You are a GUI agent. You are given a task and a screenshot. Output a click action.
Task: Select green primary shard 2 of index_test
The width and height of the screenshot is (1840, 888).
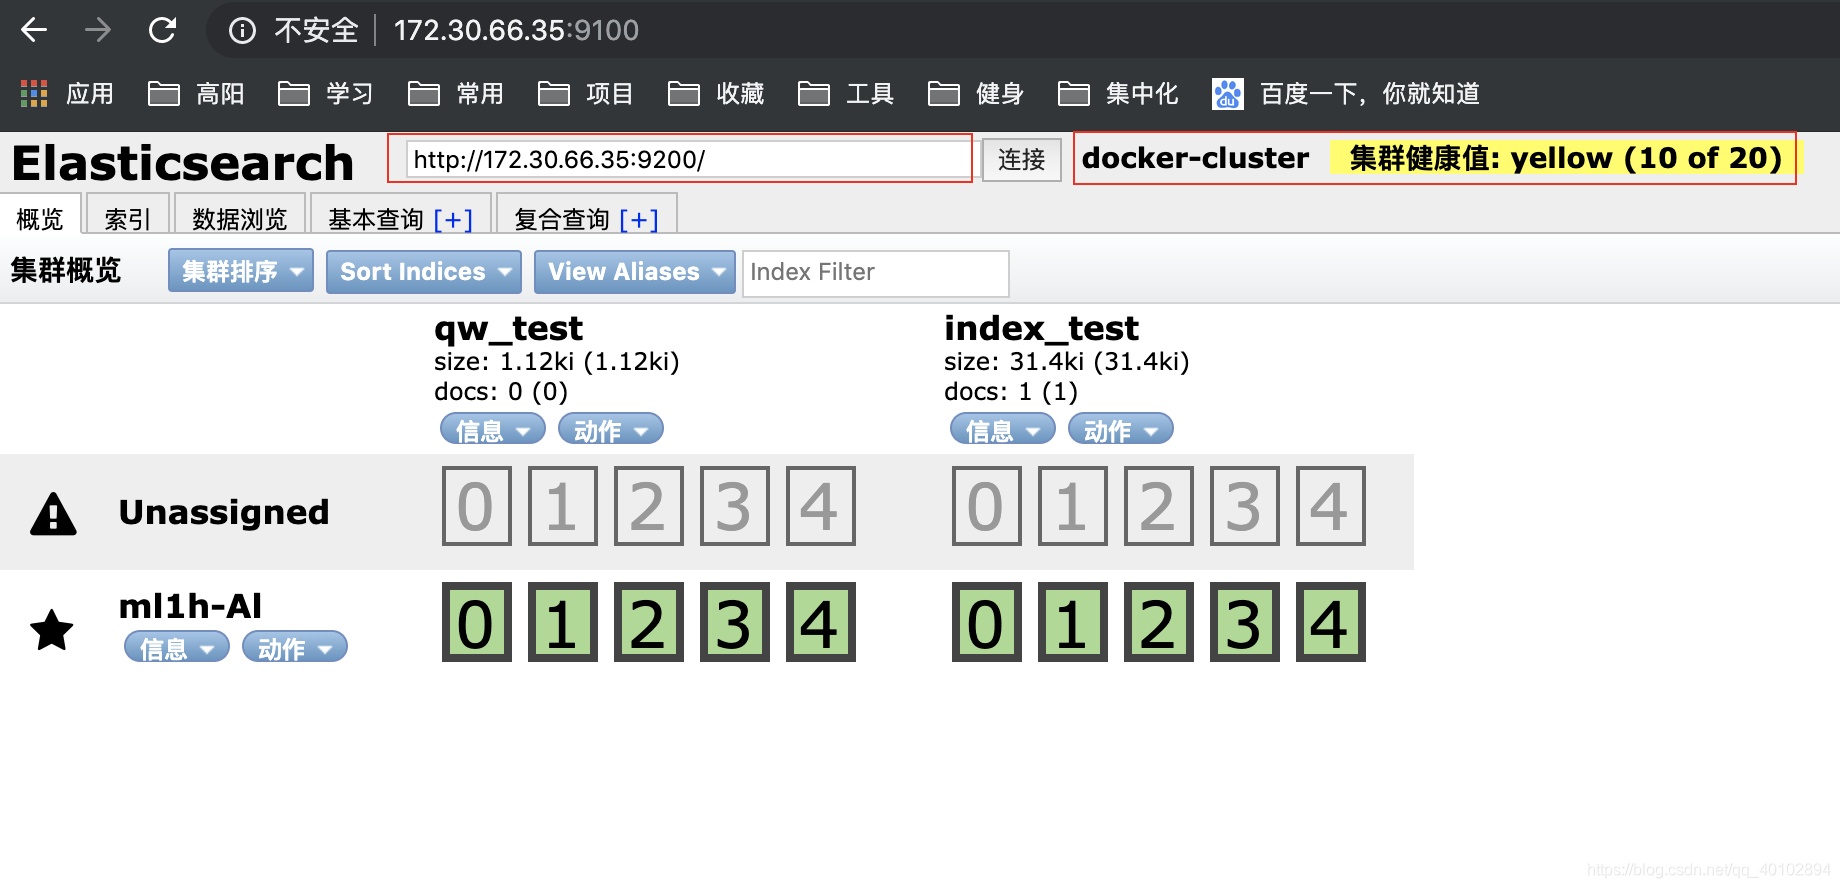(x=1159, y=622)
